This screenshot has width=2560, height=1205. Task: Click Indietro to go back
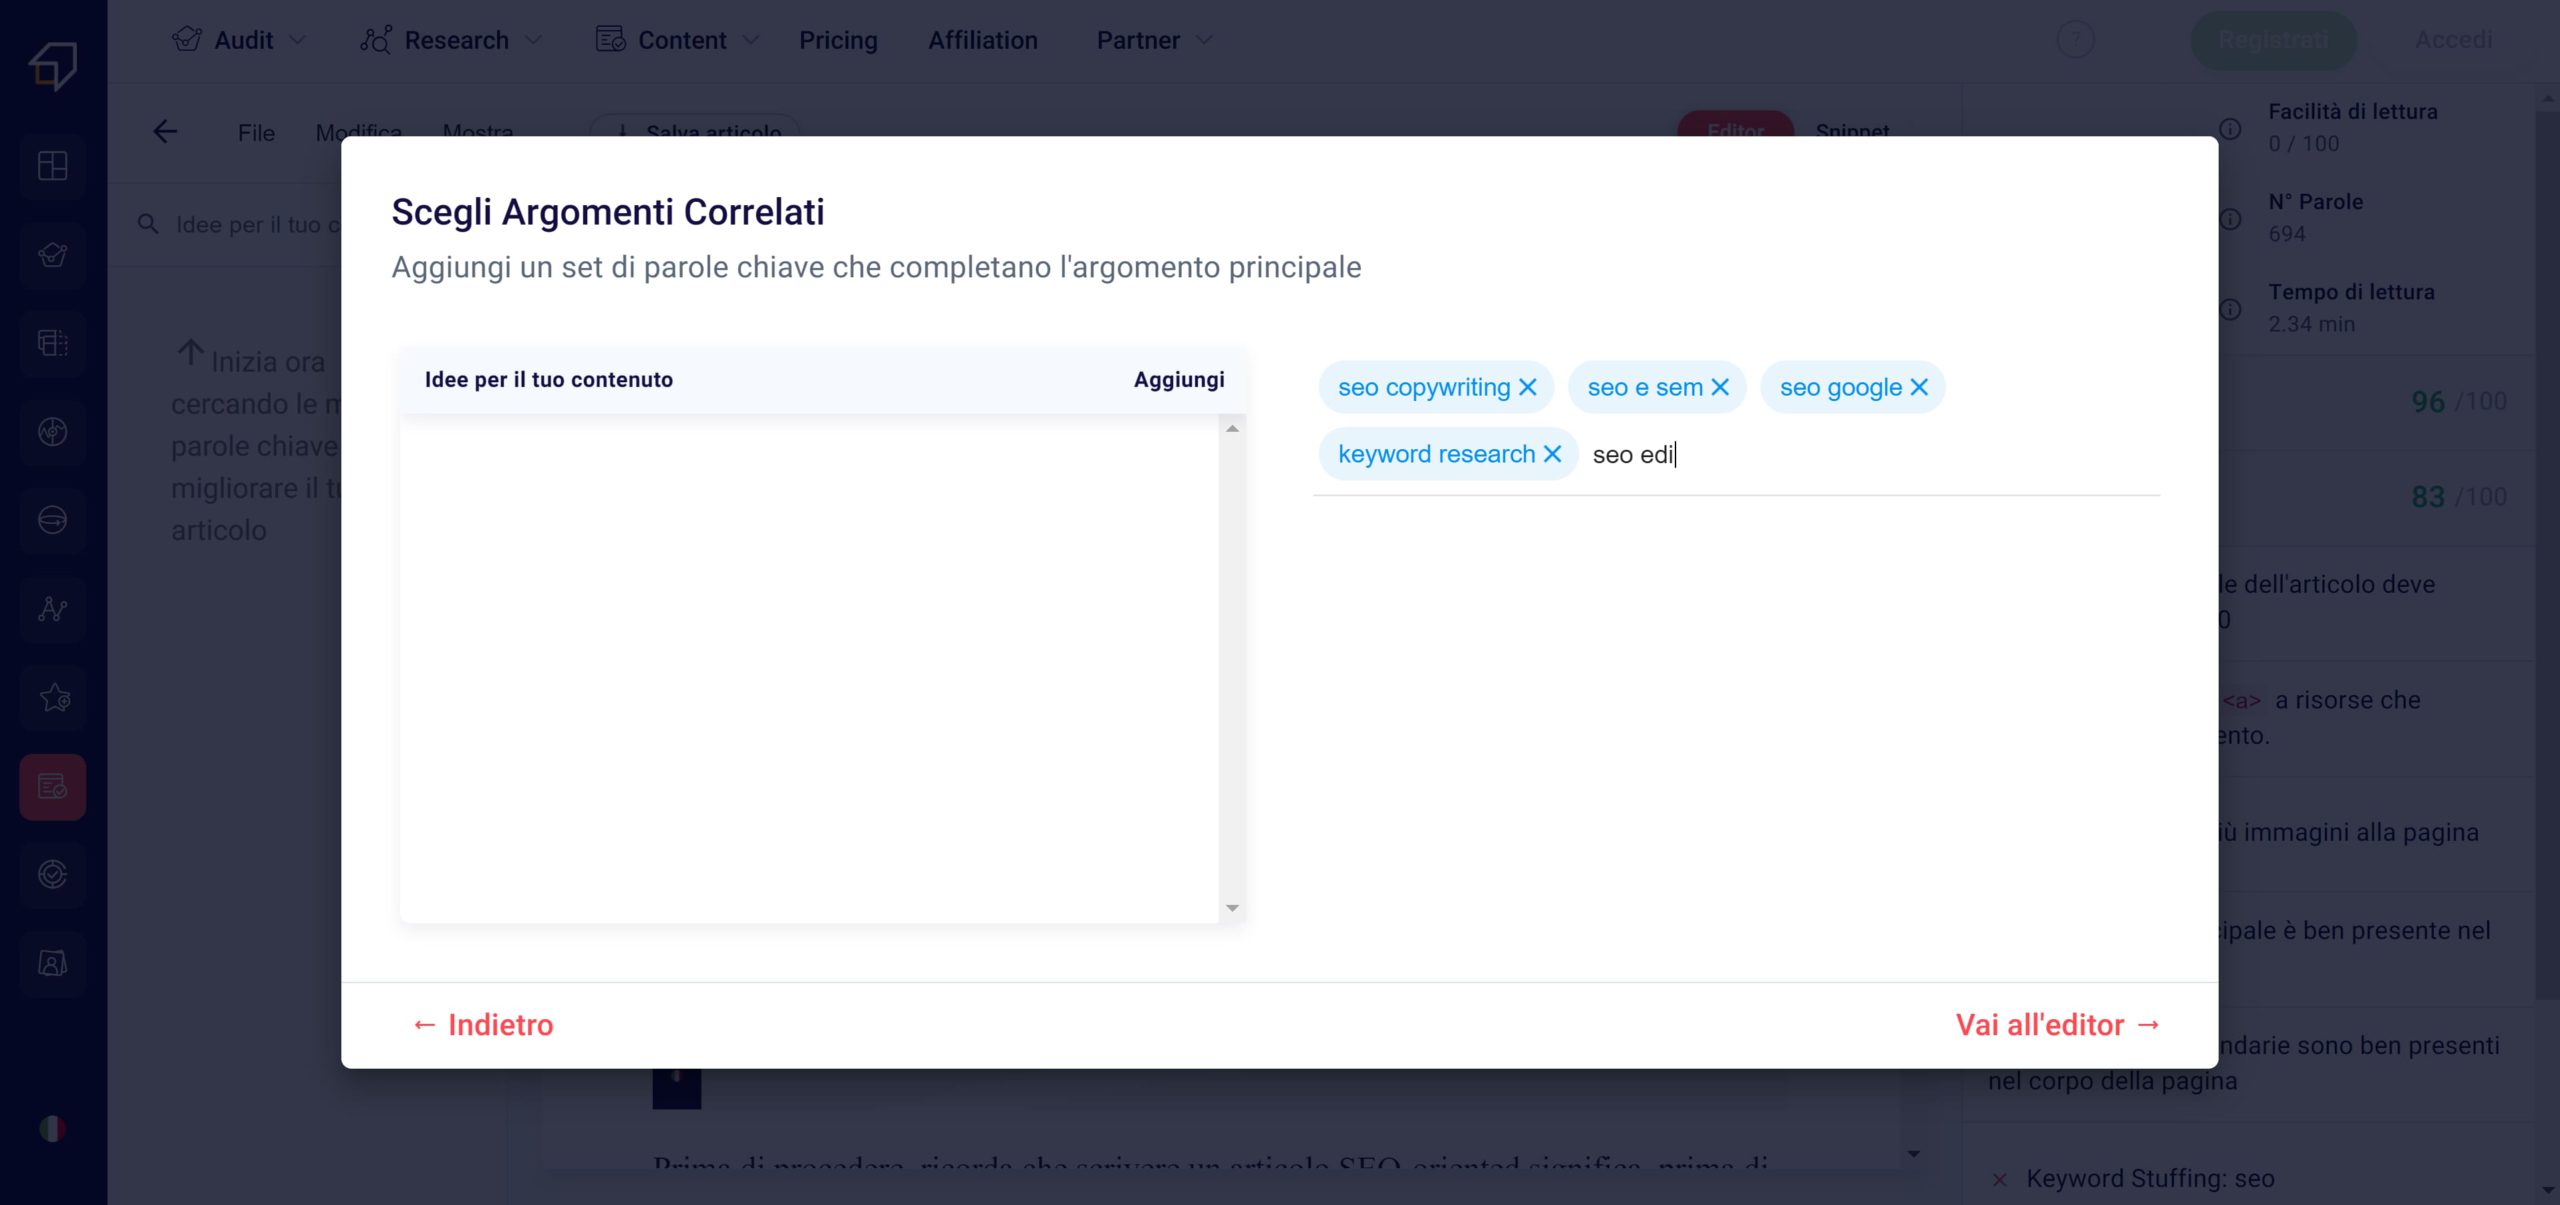click(482, 1024)
